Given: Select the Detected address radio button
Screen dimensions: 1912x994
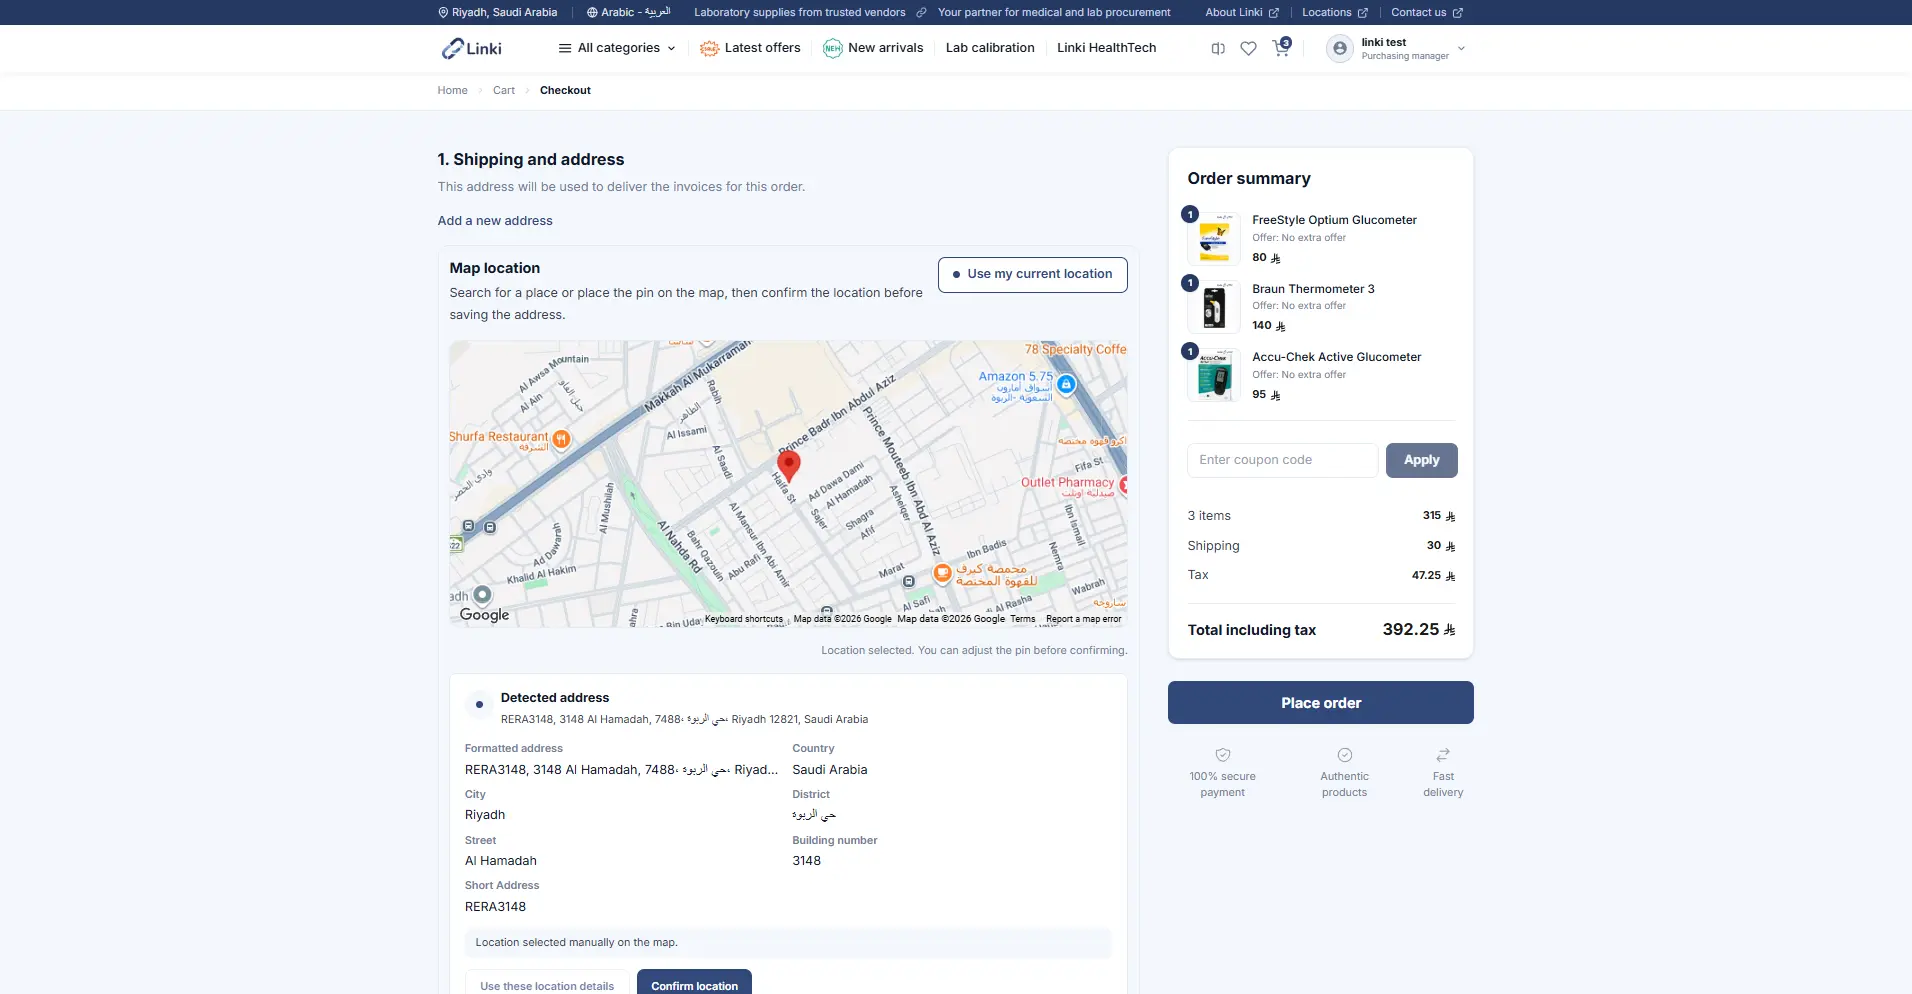Looking at the screenshot, I should (479, 704).
